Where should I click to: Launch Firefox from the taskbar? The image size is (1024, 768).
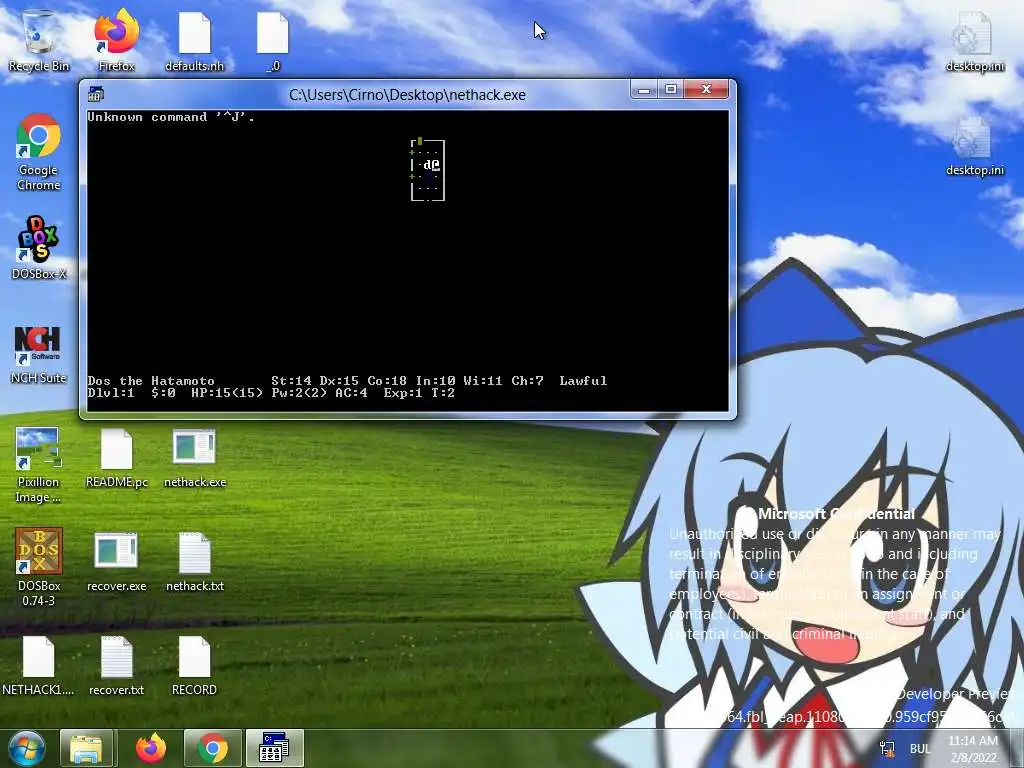150,748
